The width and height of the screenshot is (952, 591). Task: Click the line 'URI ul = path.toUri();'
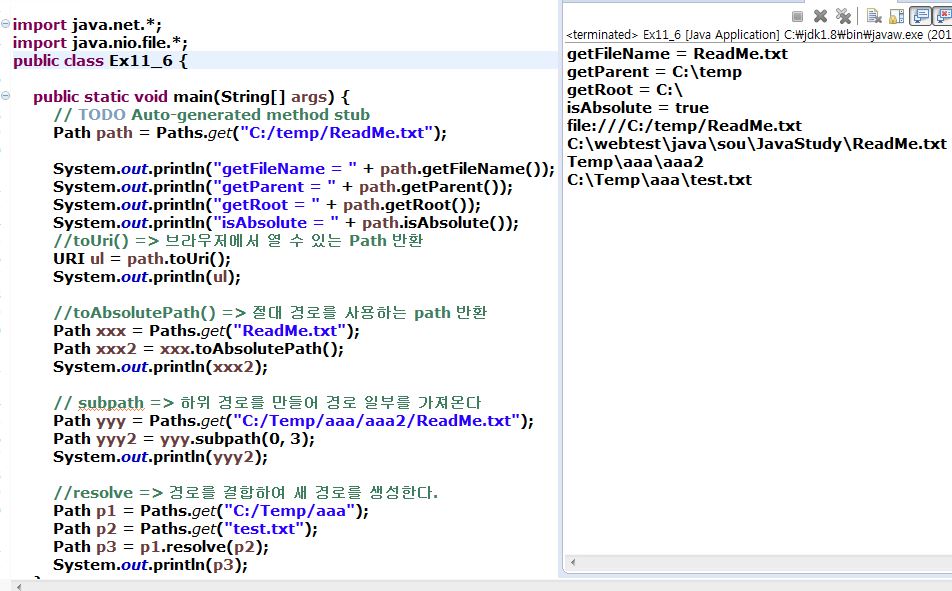[142, 259]
